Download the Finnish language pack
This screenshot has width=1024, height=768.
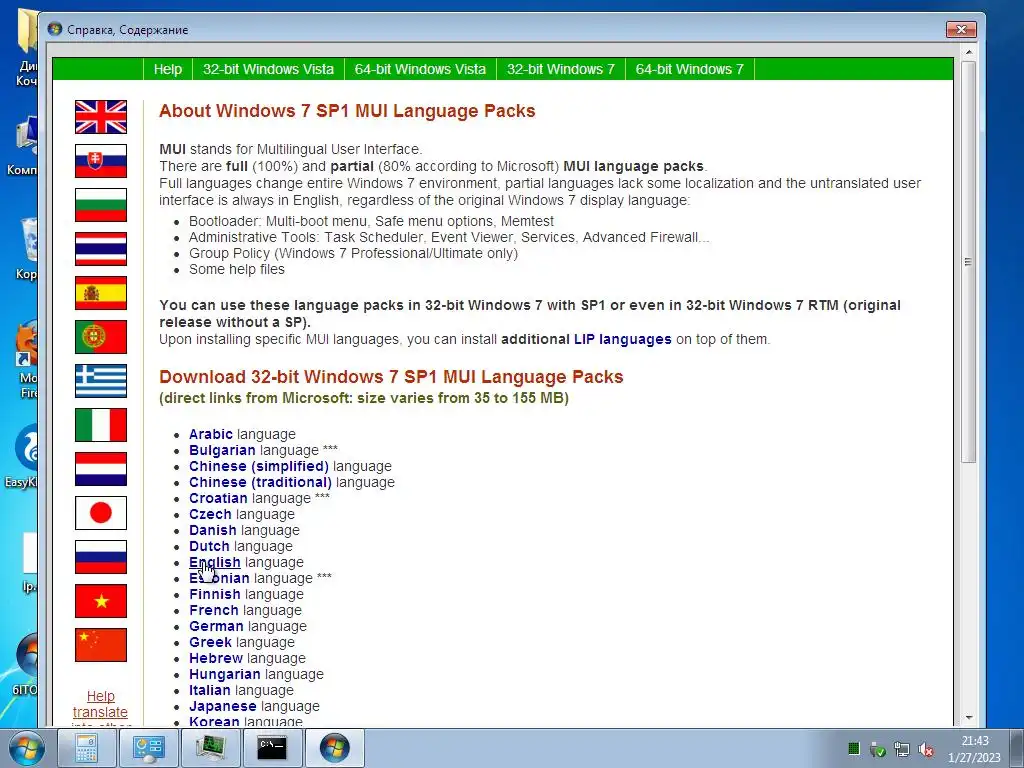pyautogui.click(x=214, y=594)
